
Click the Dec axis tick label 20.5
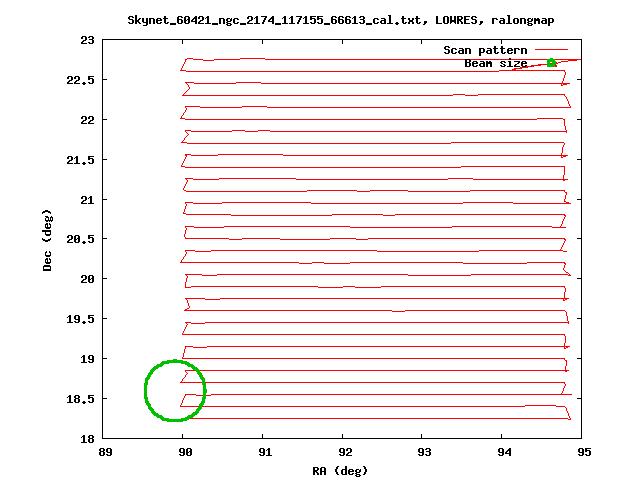pyautogui.click(x=80, y=239)
